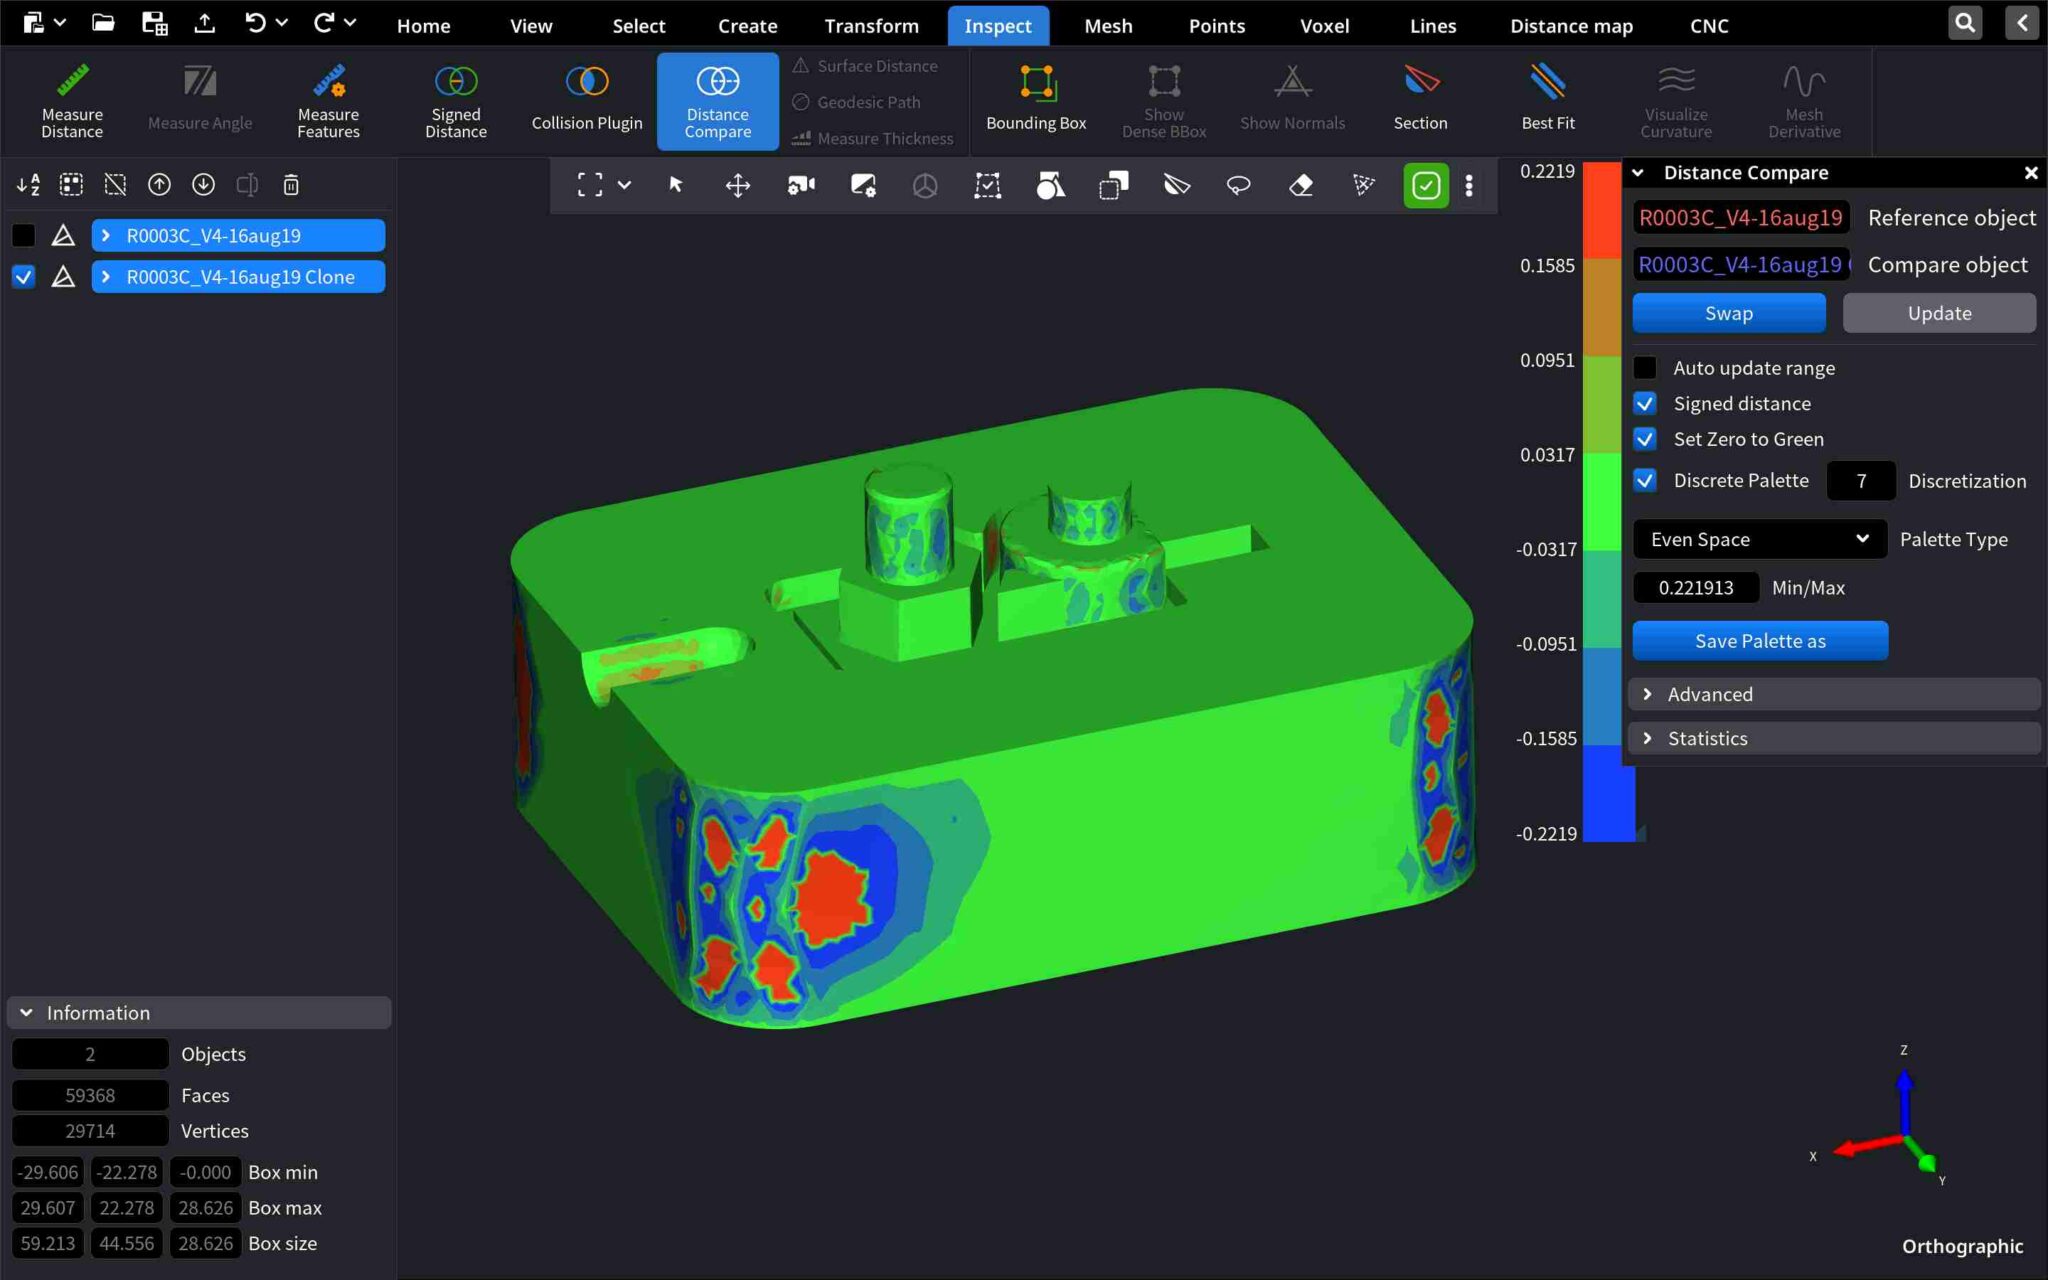Disable the Auto update range checkbox
The image size is (2048, 1280).
[1645, 367]
